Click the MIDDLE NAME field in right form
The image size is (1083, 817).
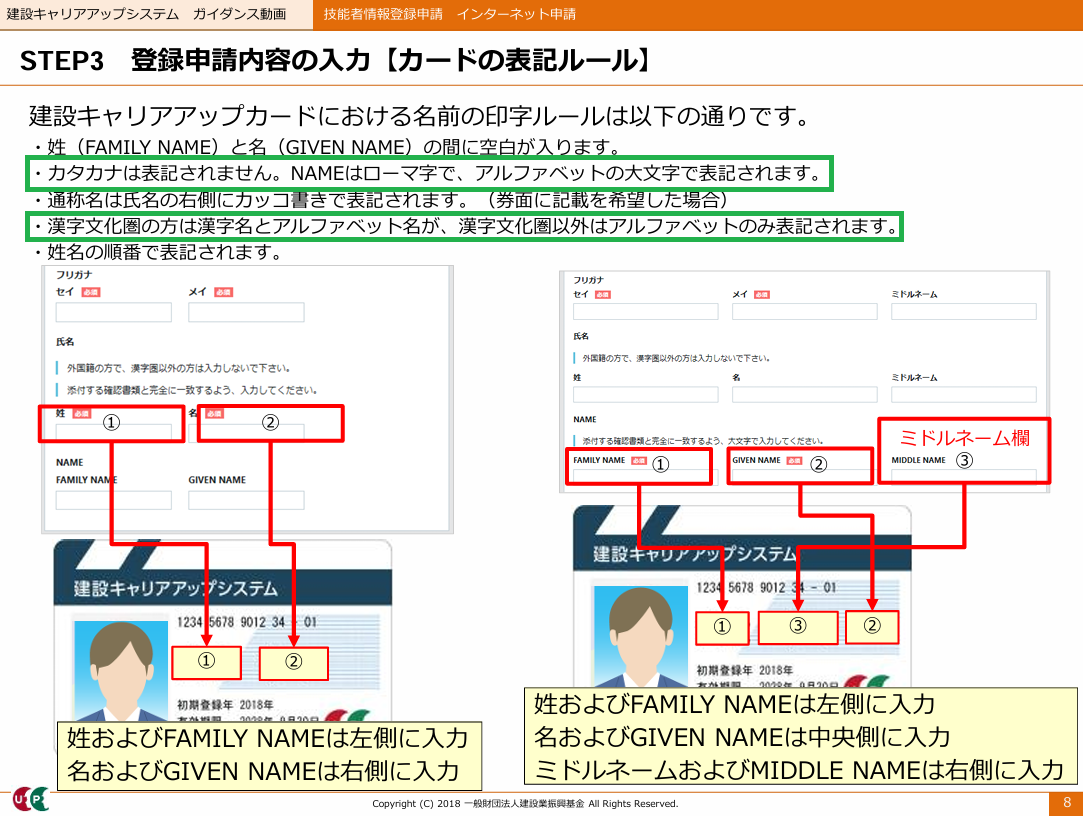click(x=963, y=477)
